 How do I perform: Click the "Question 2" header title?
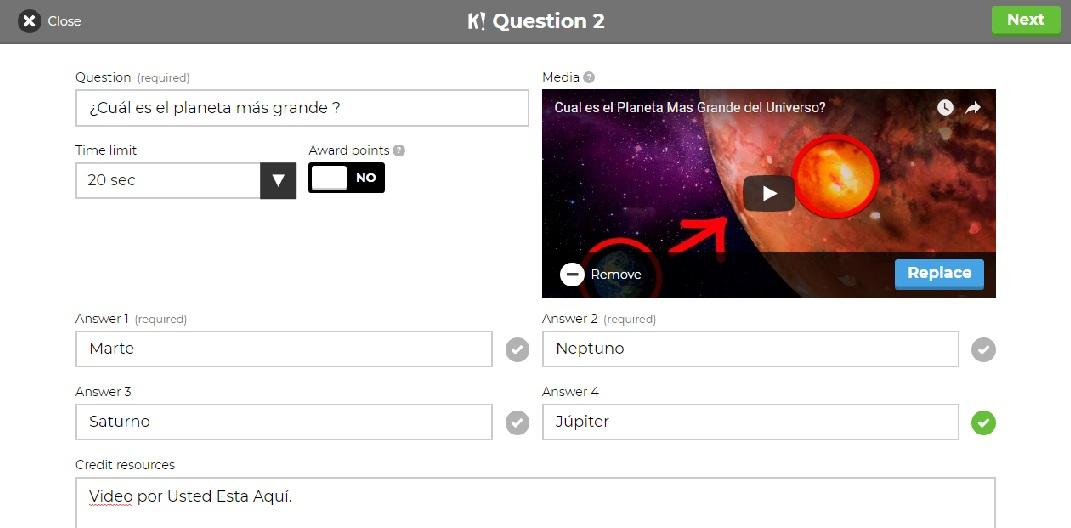pyautogui.click(x=548, y=21)
